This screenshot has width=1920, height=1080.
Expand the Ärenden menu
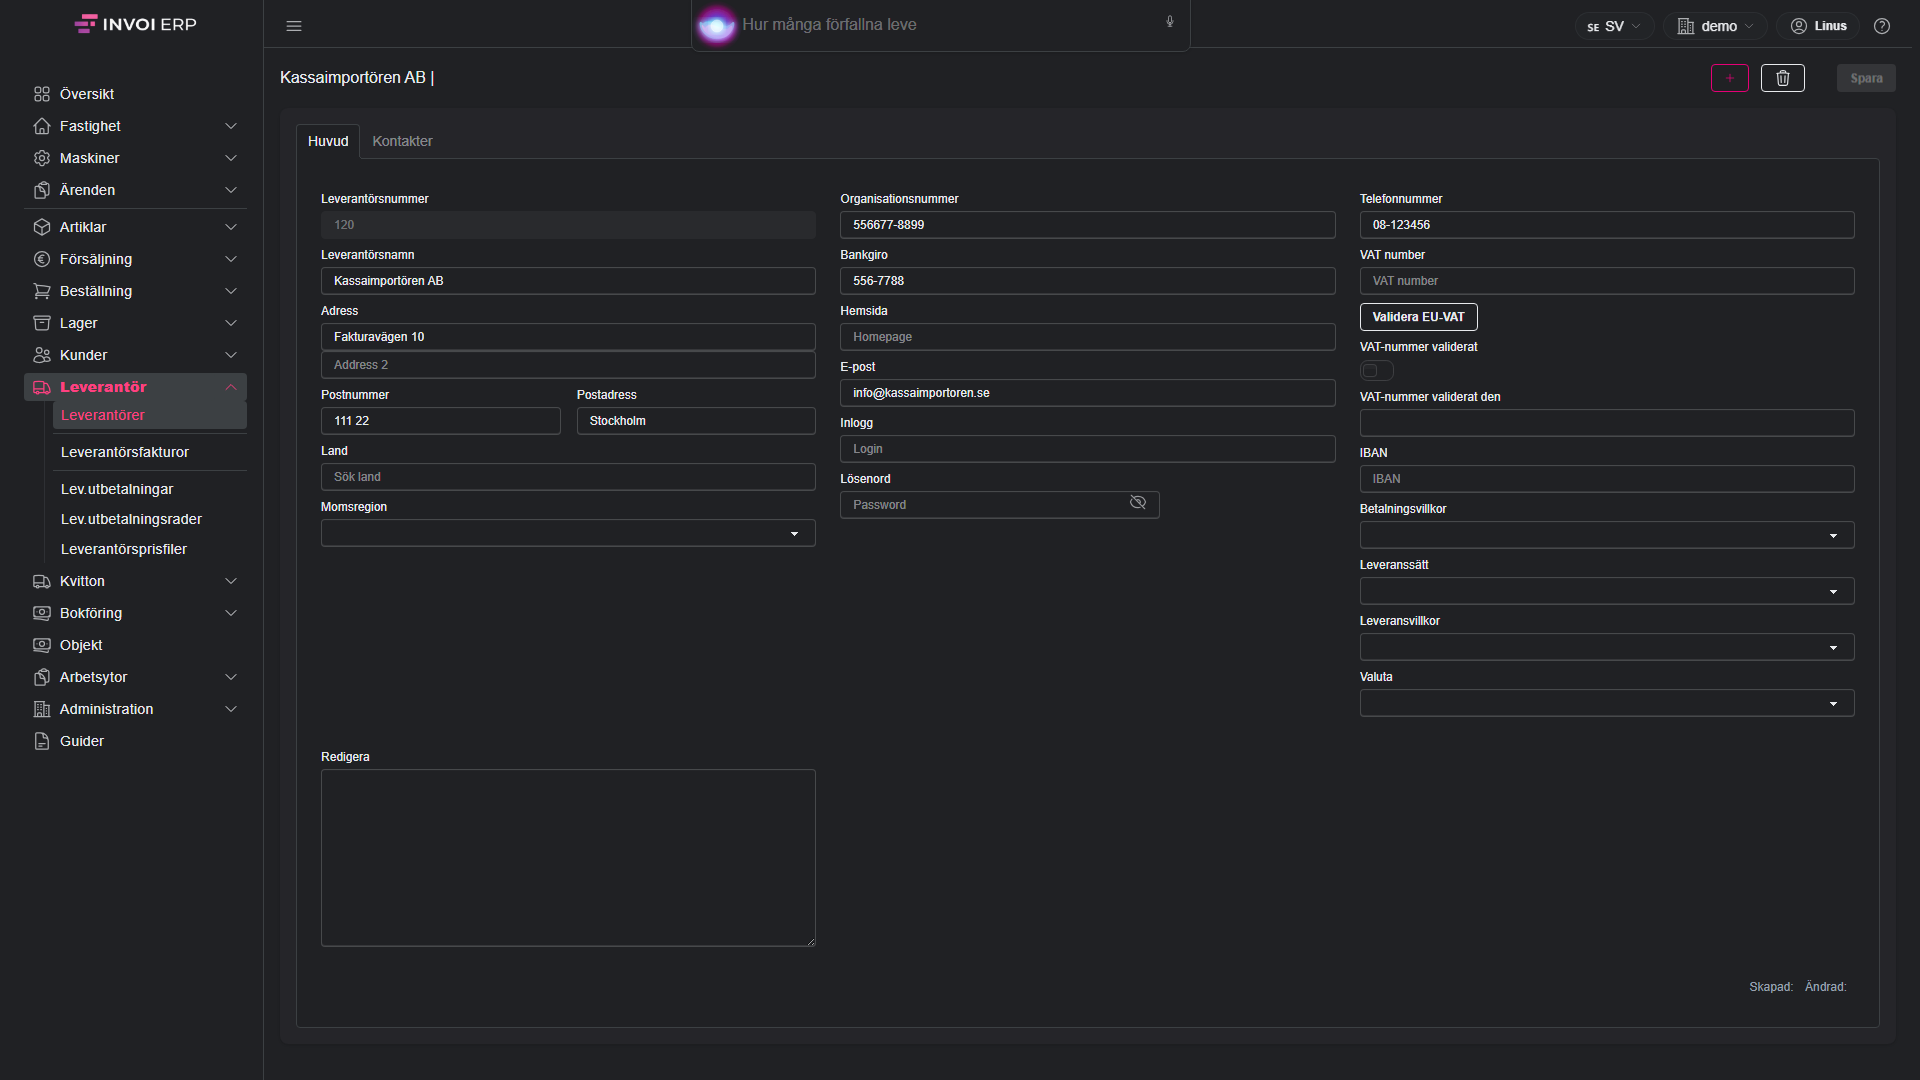click(135, 190)
